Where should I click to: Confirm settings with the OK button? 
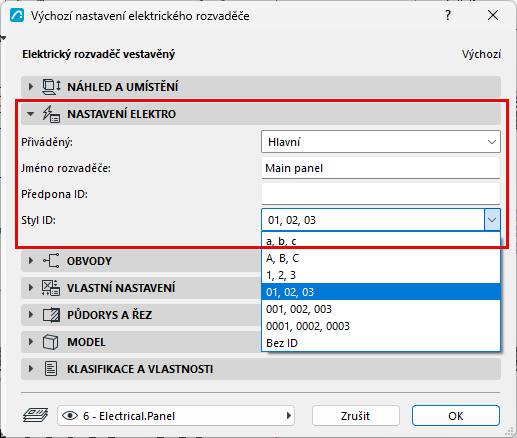point(456,416)
